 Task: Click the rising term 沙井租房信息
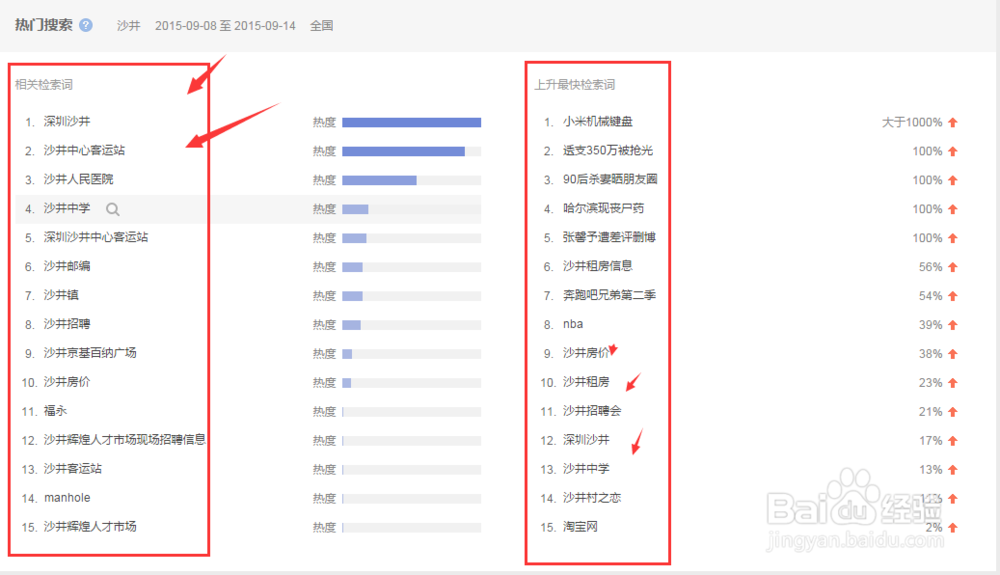coord(598,266)
